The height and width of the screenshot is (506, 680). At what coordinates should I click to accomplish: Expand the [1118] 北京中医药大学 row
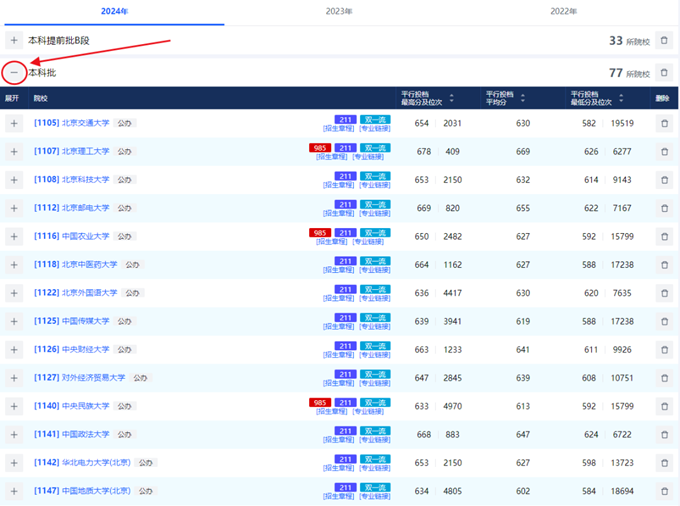pyautogui.click(x=14, y=264)
